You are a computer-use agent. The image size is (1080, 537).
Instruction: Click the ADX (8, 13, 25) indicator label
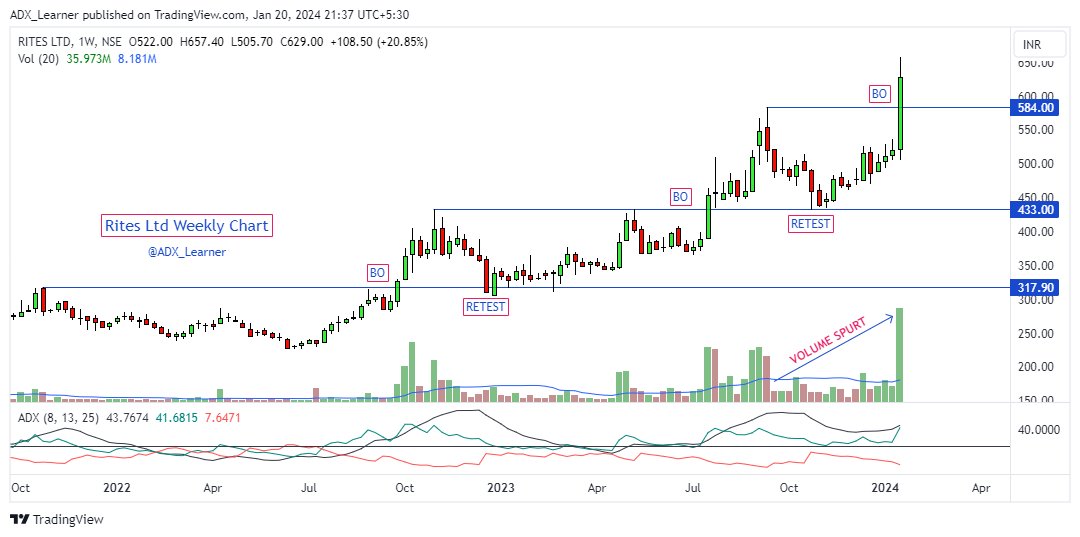pos(59,417)
